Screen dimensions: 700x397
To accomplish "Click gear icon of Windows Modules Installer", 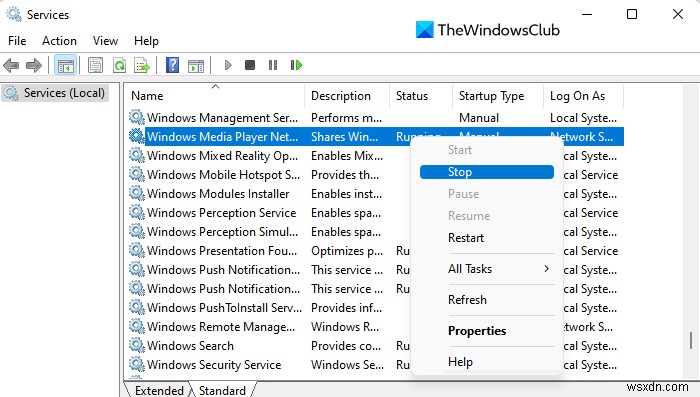I will coord(137,193).
